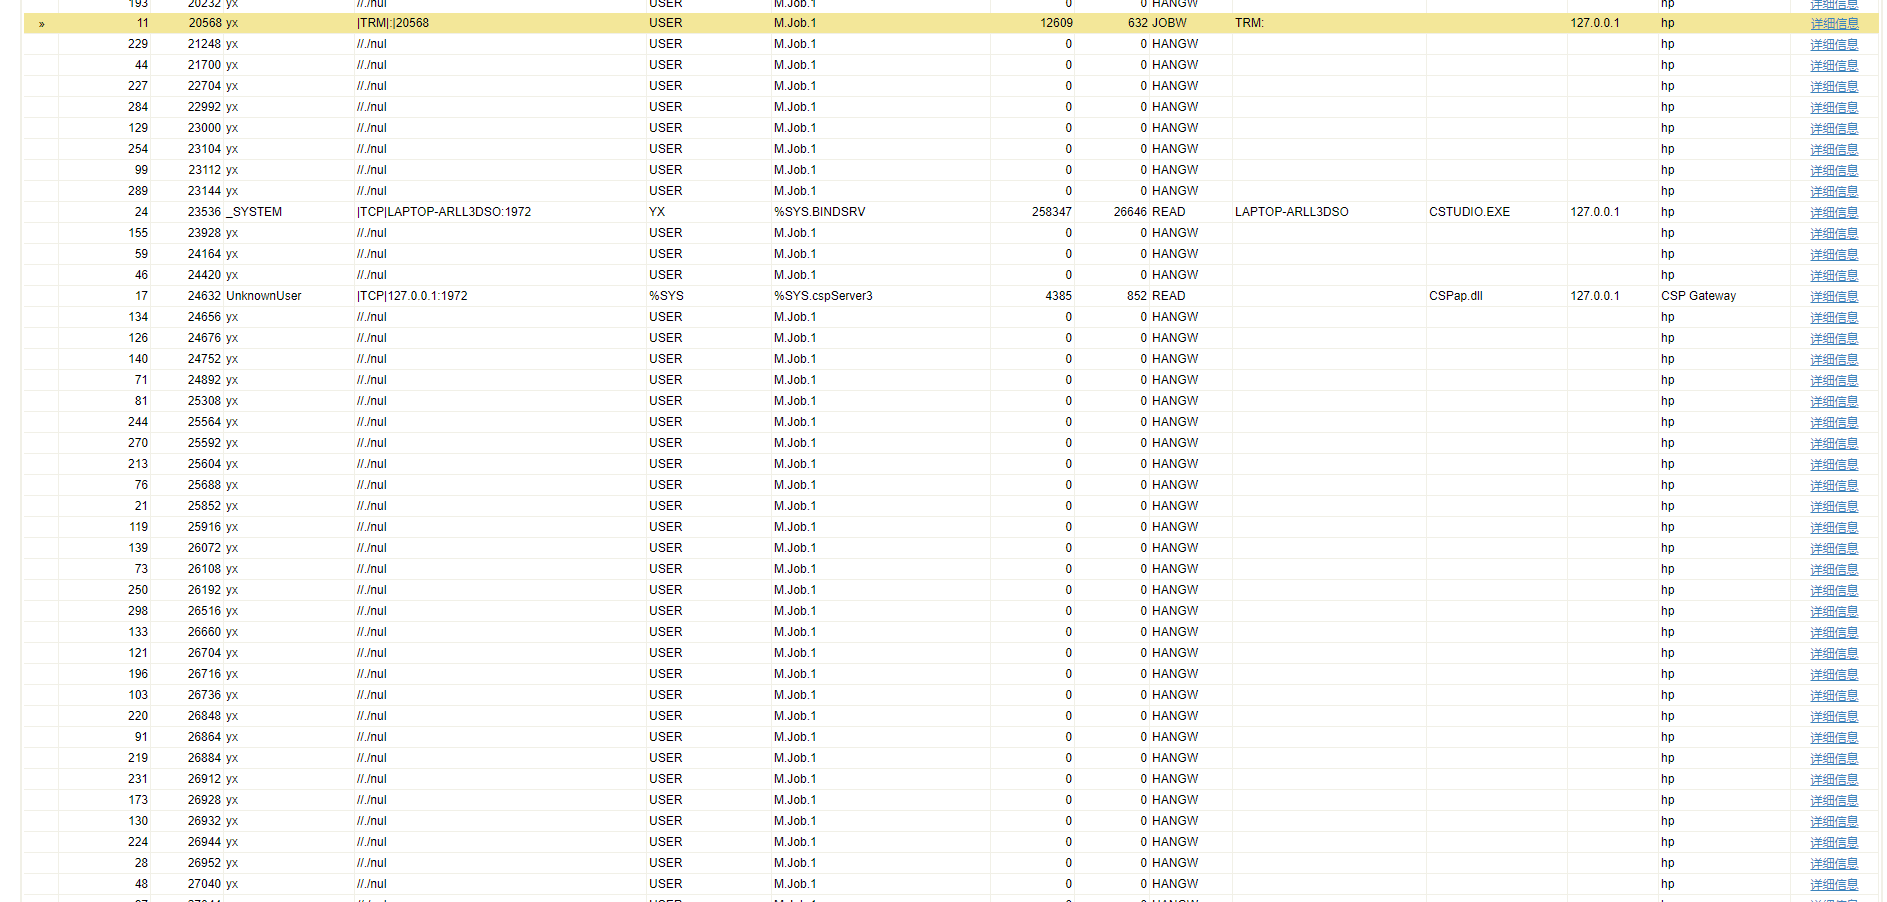Click the _SYSTEM user cell

point(254,212)
